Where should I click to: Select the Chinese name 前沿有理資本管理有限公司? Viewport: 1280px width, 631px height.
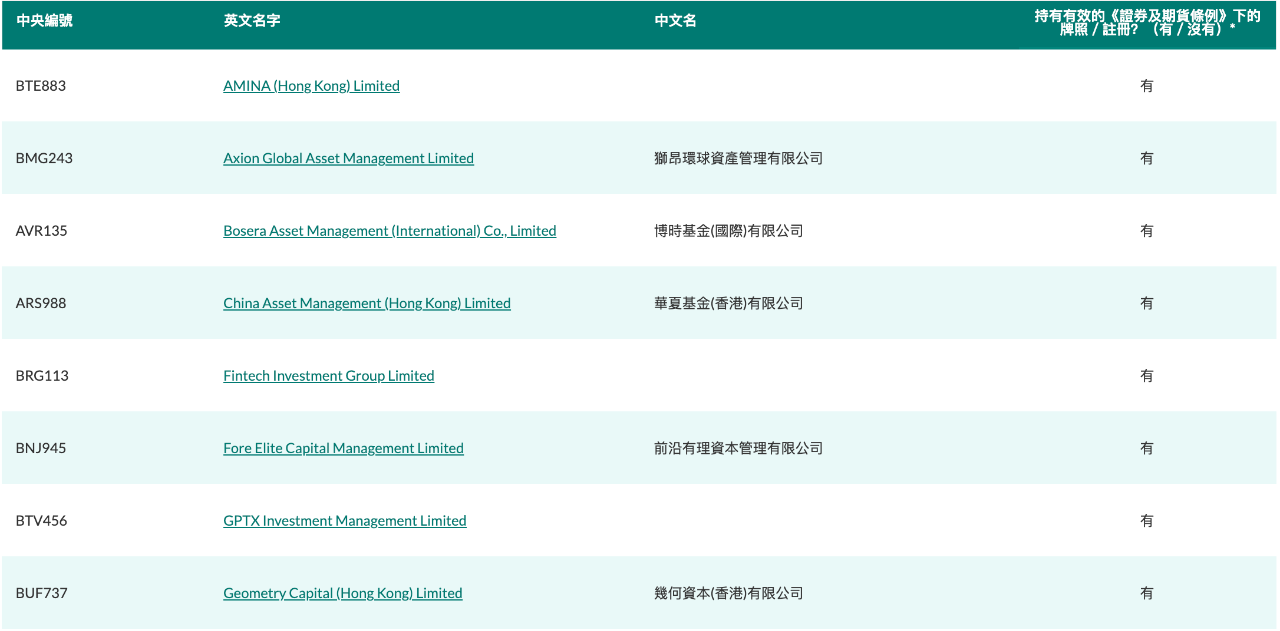pos(738,448)
